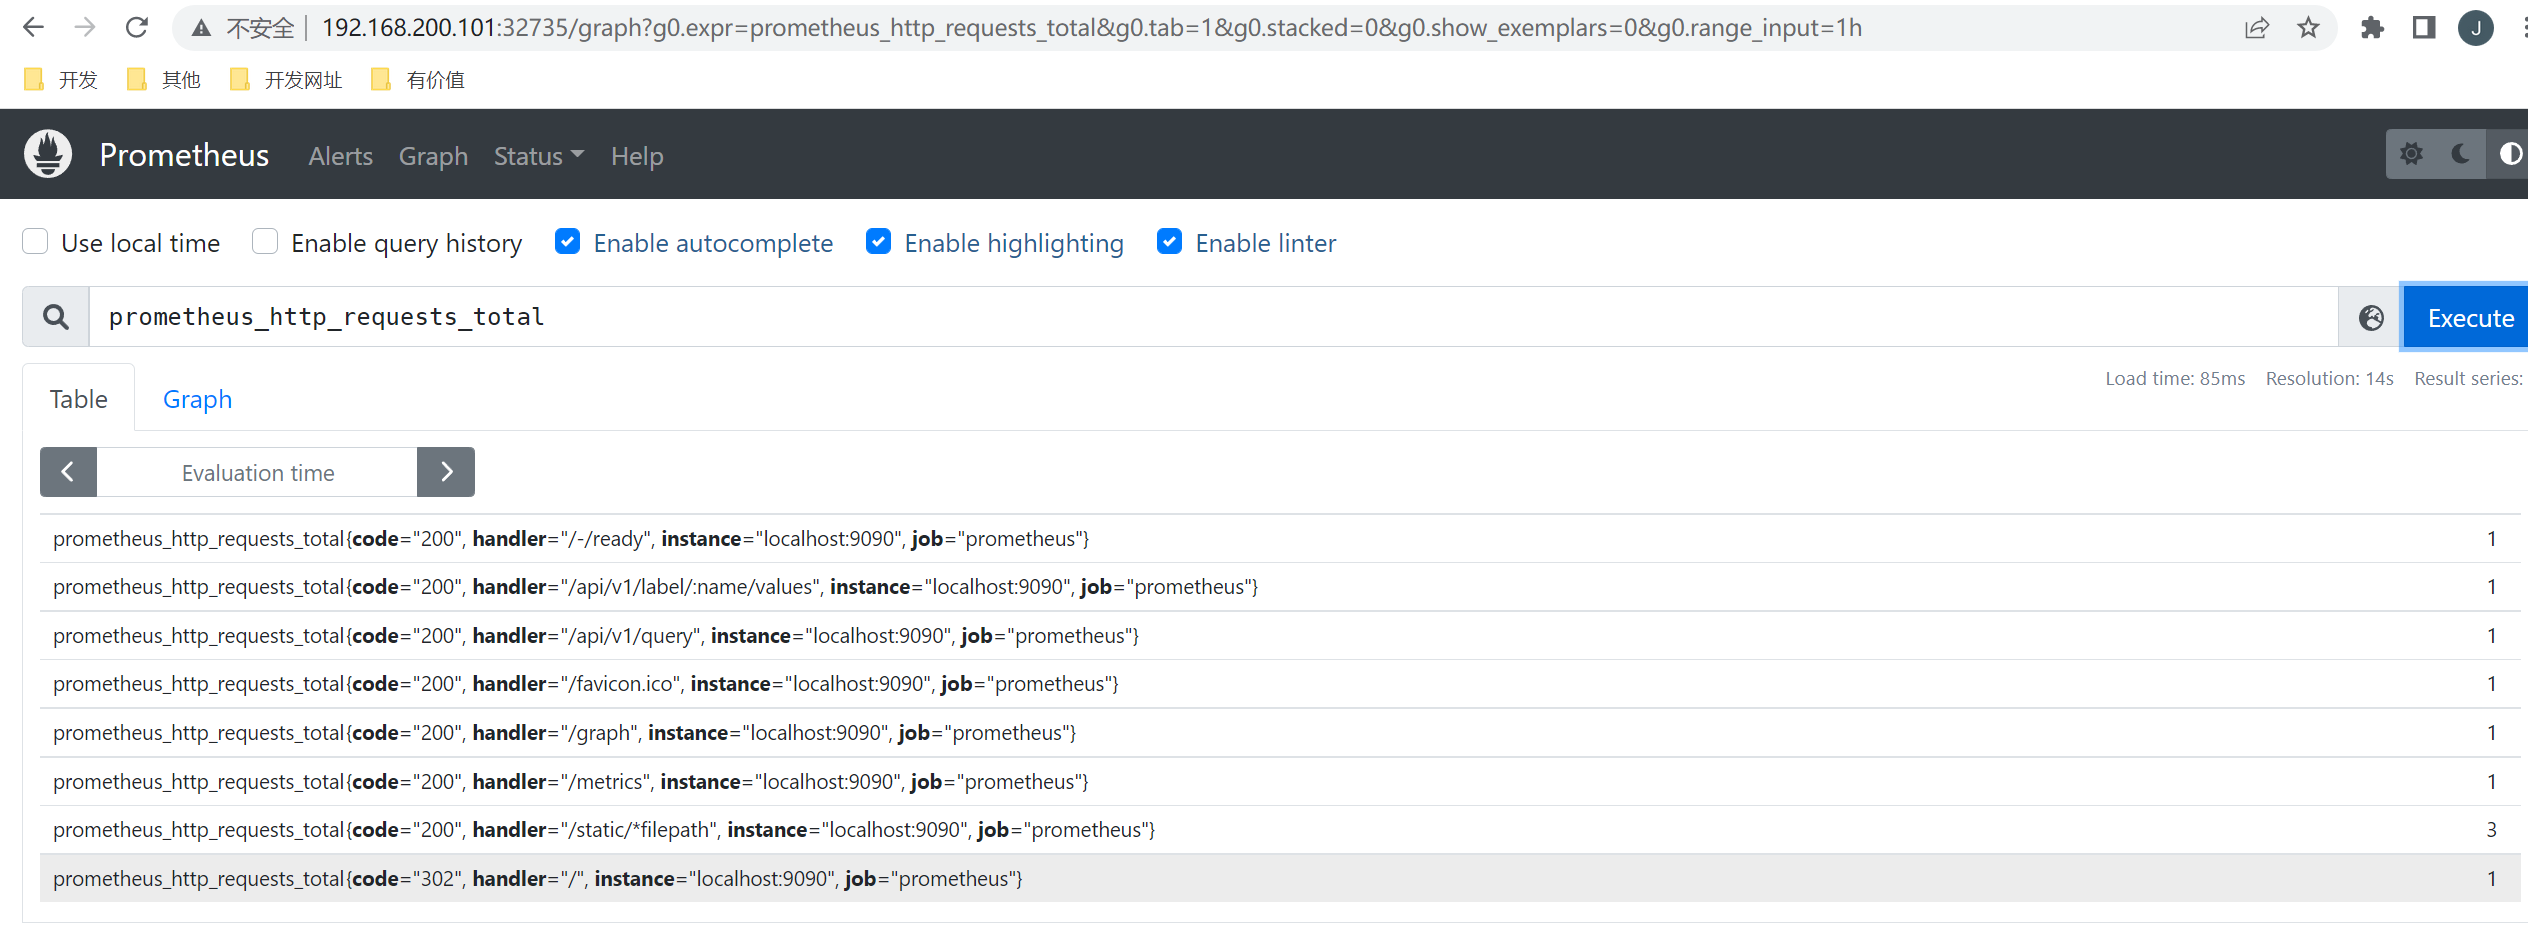Share this page via share icon
This screenshot has width=2528, height=934.
click(2256, 28)
